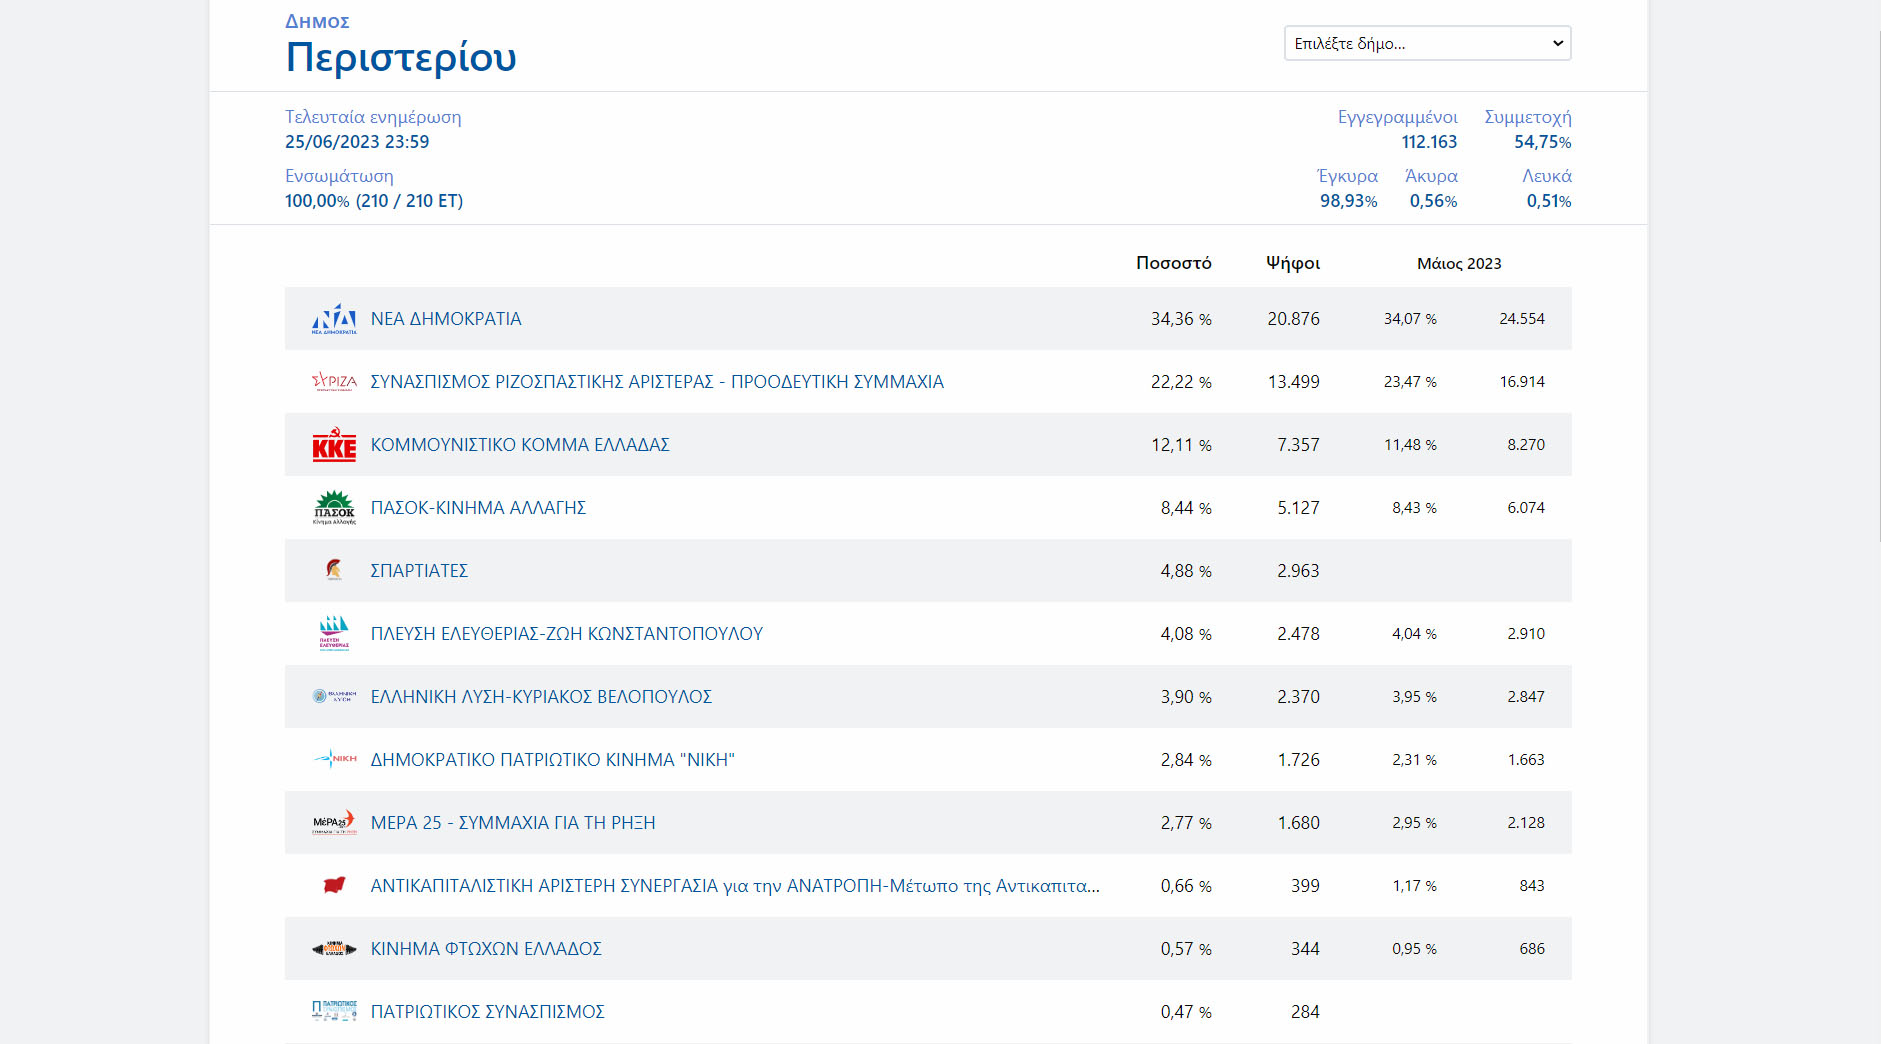Viewport: 1881px width, 1044px height.
Task: Click the Ποσοστό column header
Action: tap(1173, 263)
